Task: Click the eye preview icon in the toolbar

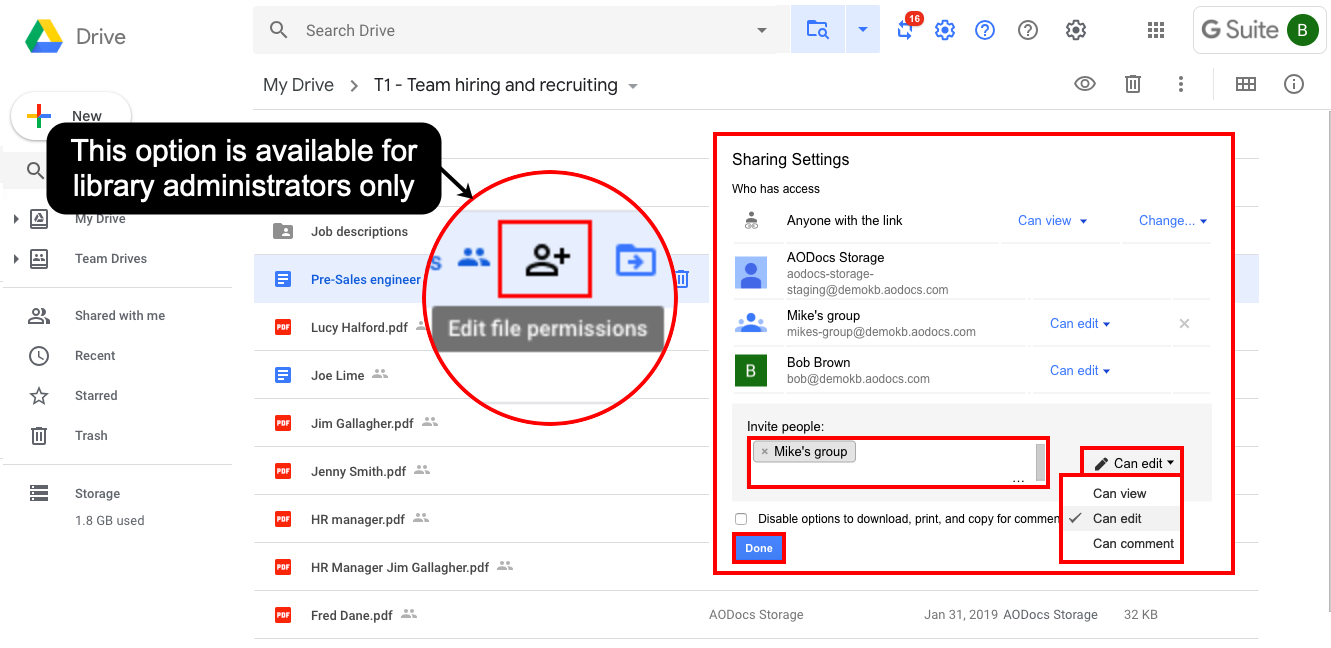Action: click(1085, 84)
